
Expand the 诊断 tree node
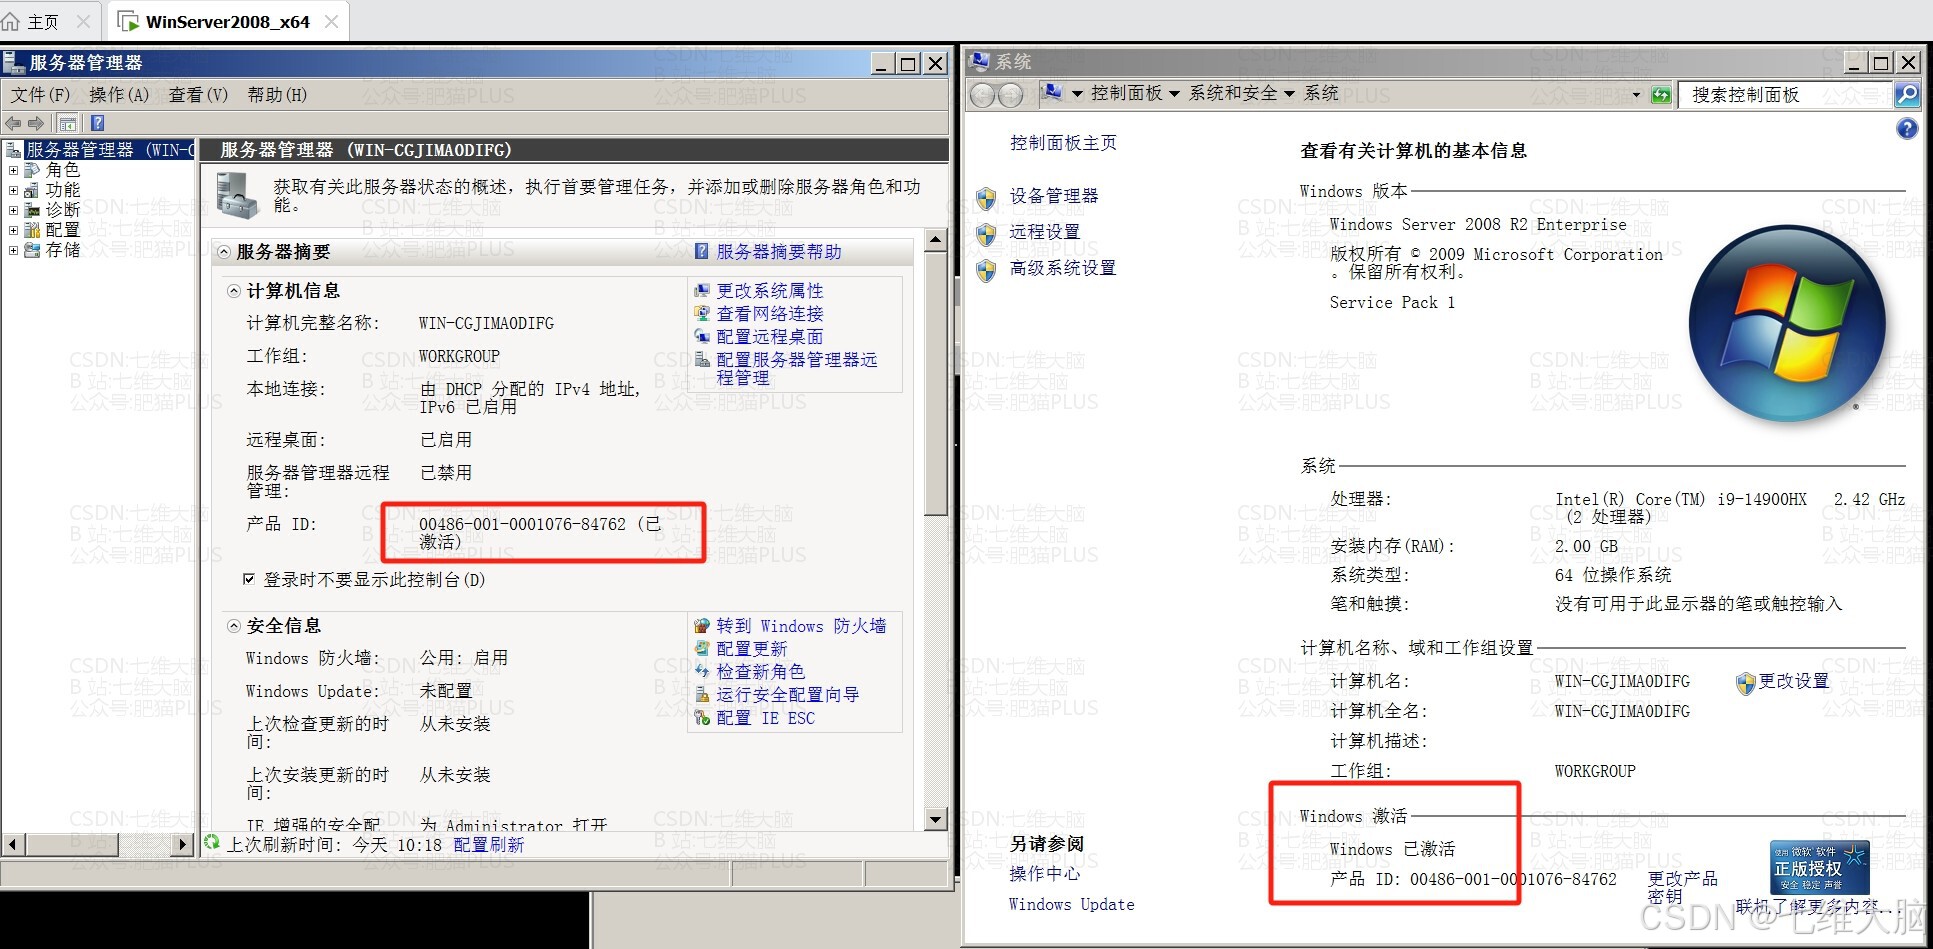(x=13, y=210)
